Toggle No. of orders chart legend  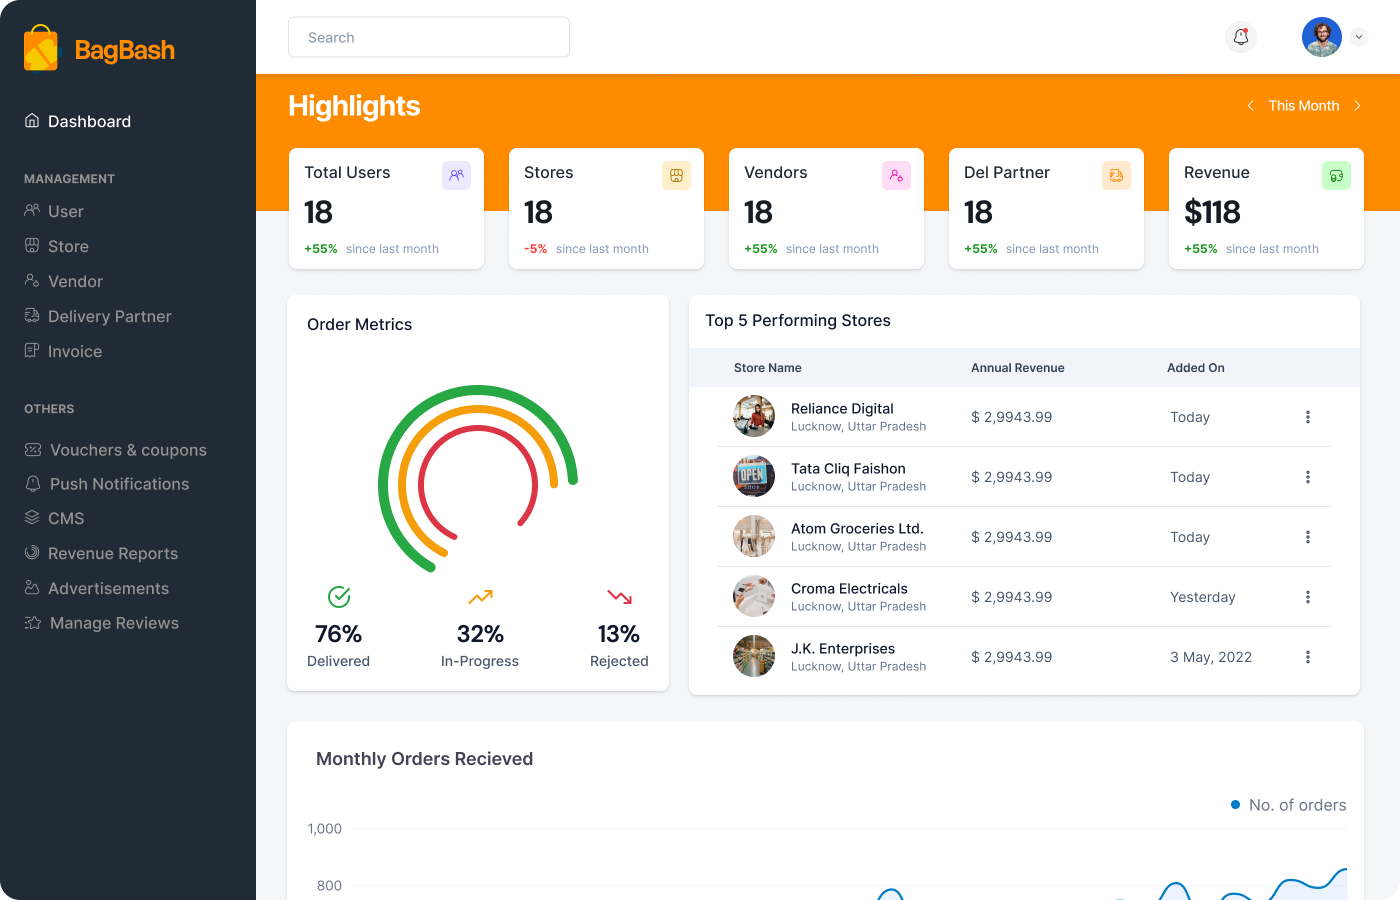1288,805
